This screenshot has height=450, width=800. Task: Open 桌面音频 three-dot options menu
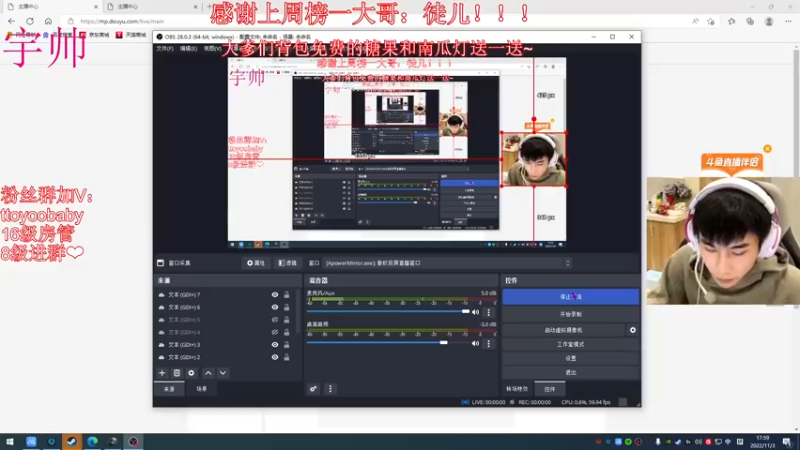(x=488, y=343)
